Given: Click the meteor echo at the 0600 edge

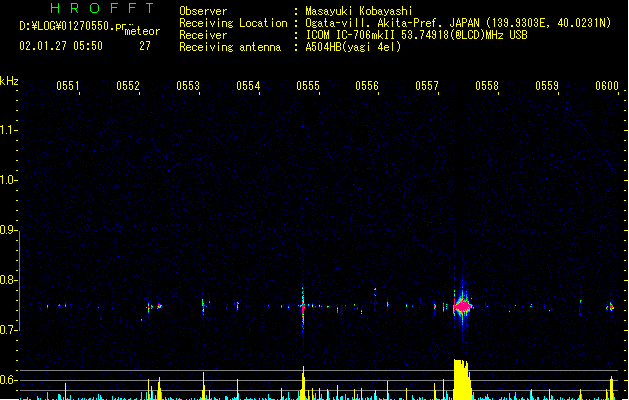Looking at the screenshot, I should 610,307.
